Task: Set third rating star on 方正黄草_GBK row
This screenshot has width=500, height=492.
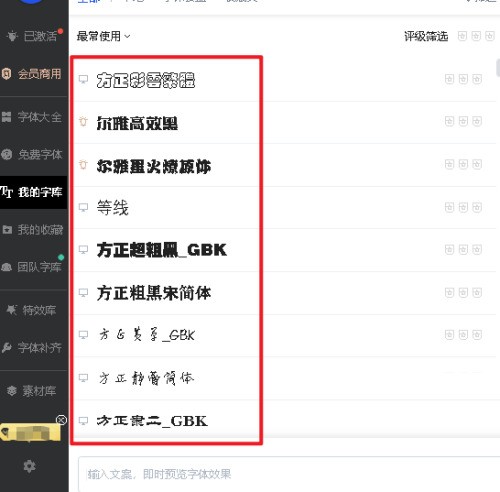Action: coord(477,335)
